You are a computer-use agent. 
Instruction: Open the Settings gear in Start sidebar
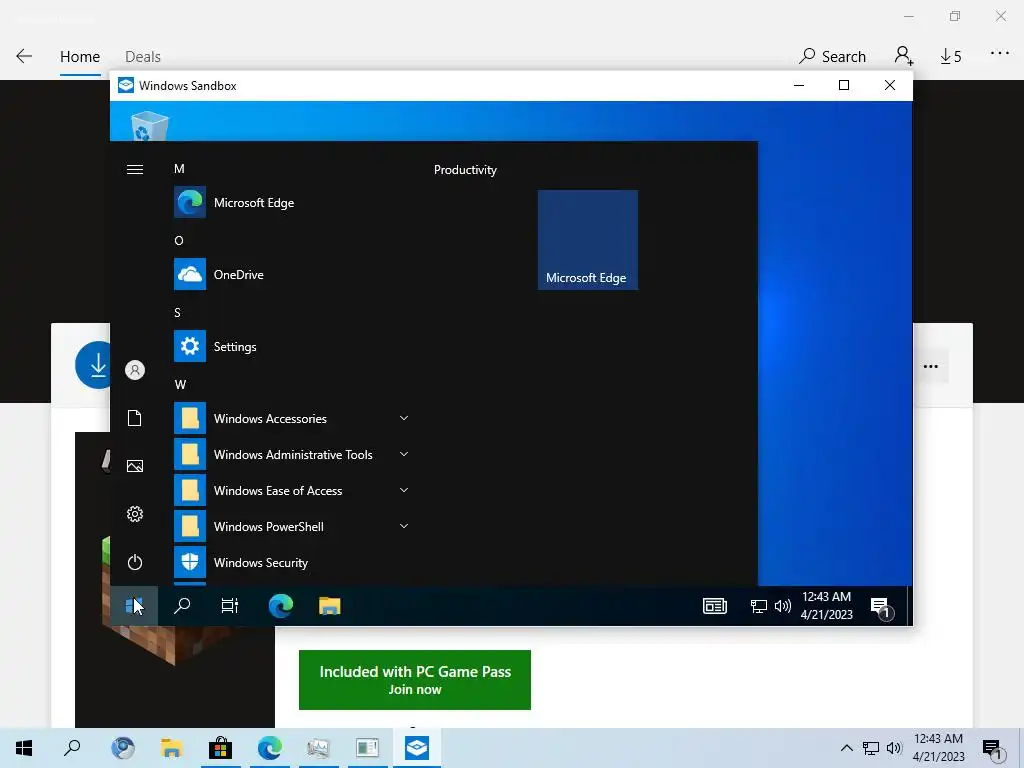pos(135,514)
